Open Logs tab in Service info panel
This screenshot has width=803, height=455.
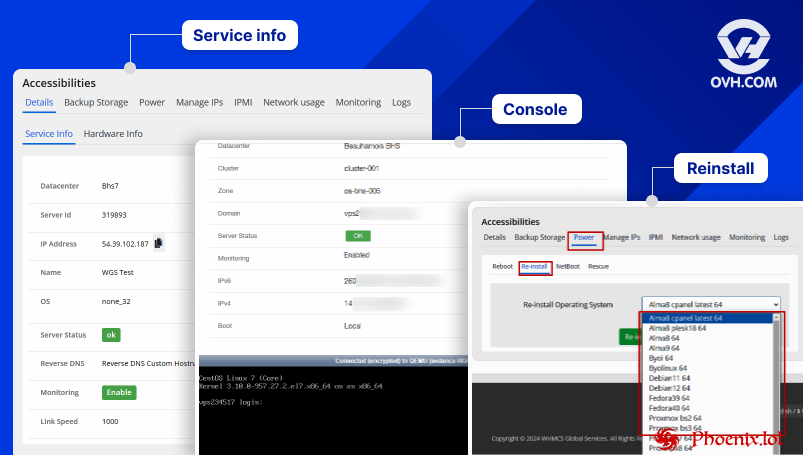(402, 102)
